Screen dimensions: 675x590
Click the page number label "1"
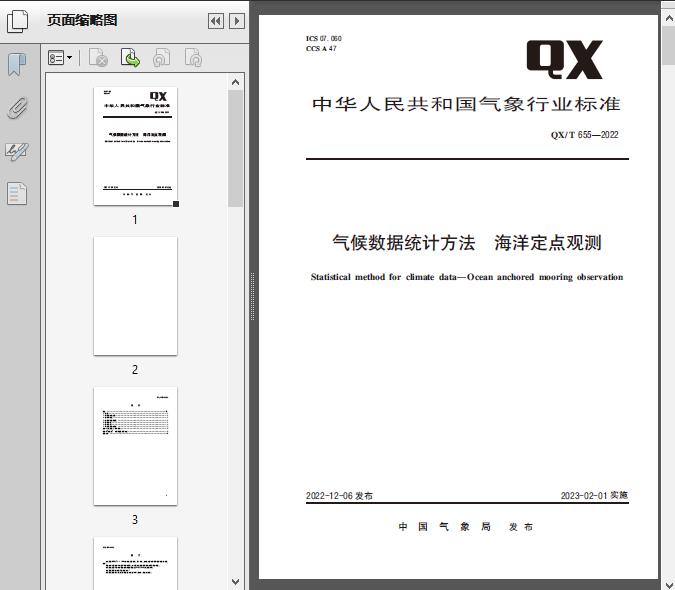tap(135, 220)
